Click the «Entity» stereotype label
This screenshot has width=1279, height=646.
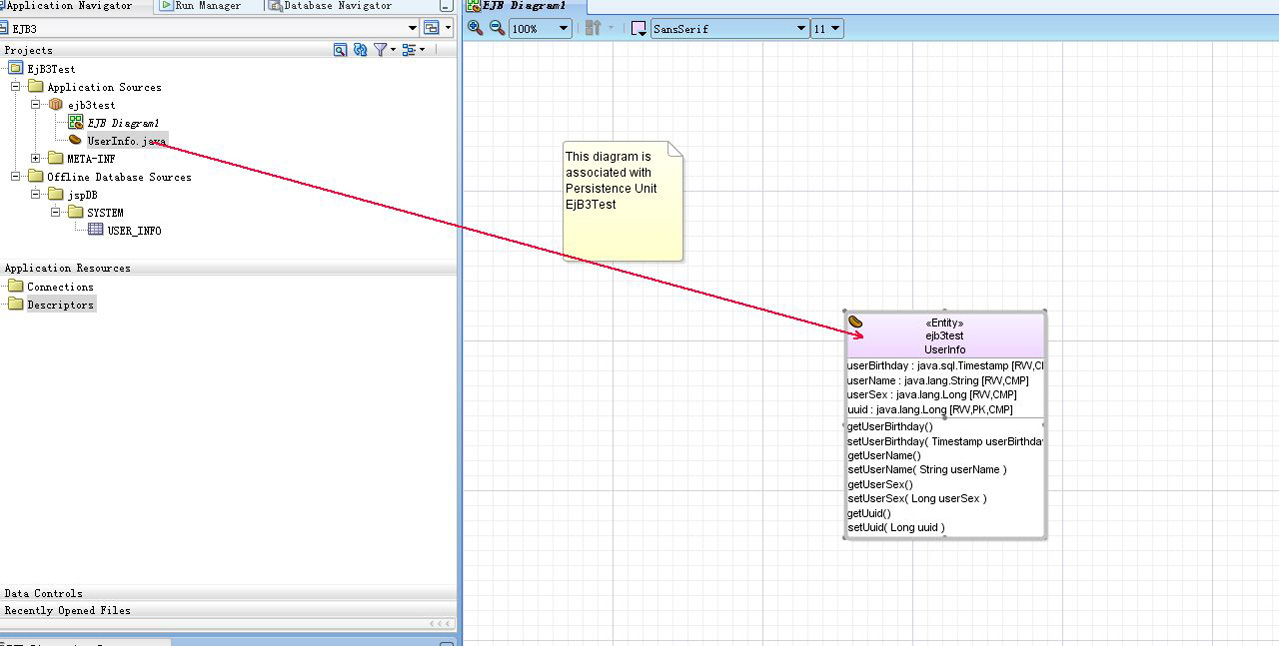click(x=945, y=323)
